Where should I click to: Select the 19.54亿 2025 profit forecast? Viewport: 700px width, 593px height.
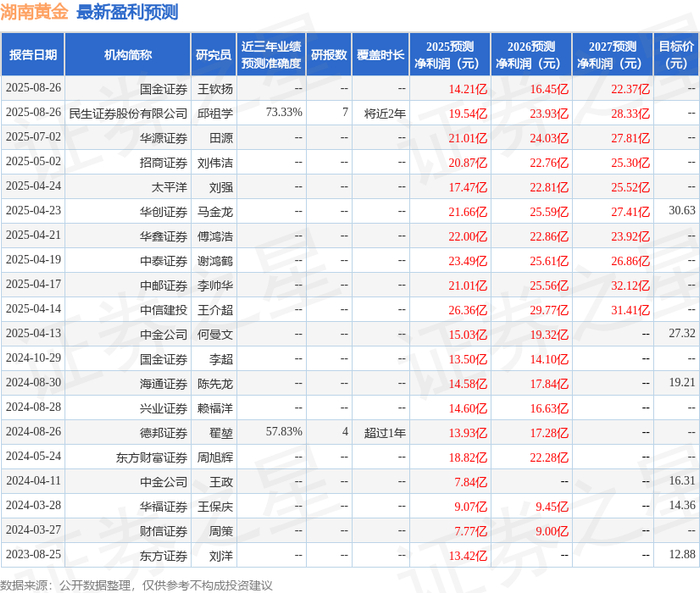pos(467,113)
